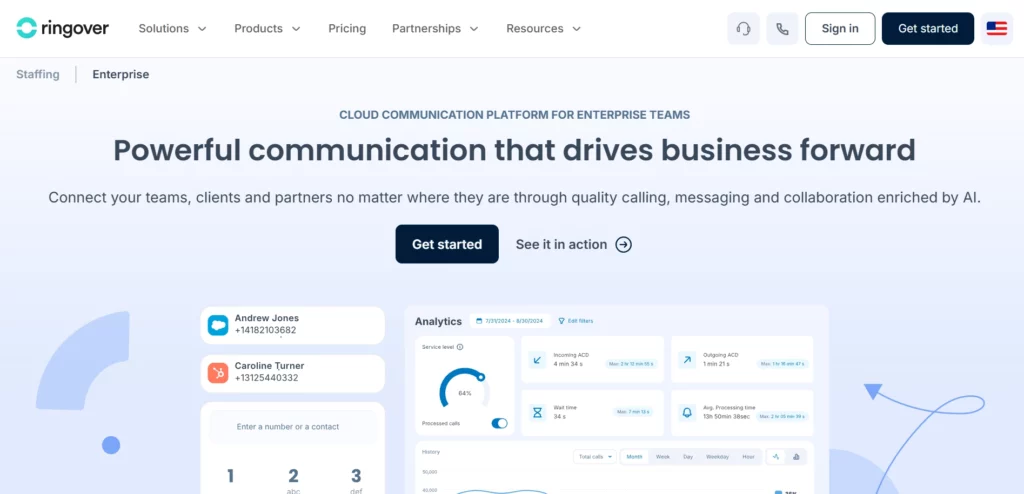Click the HubSpot icon beside Caroline Turner

pyautogui.click(x=218, y=372)
